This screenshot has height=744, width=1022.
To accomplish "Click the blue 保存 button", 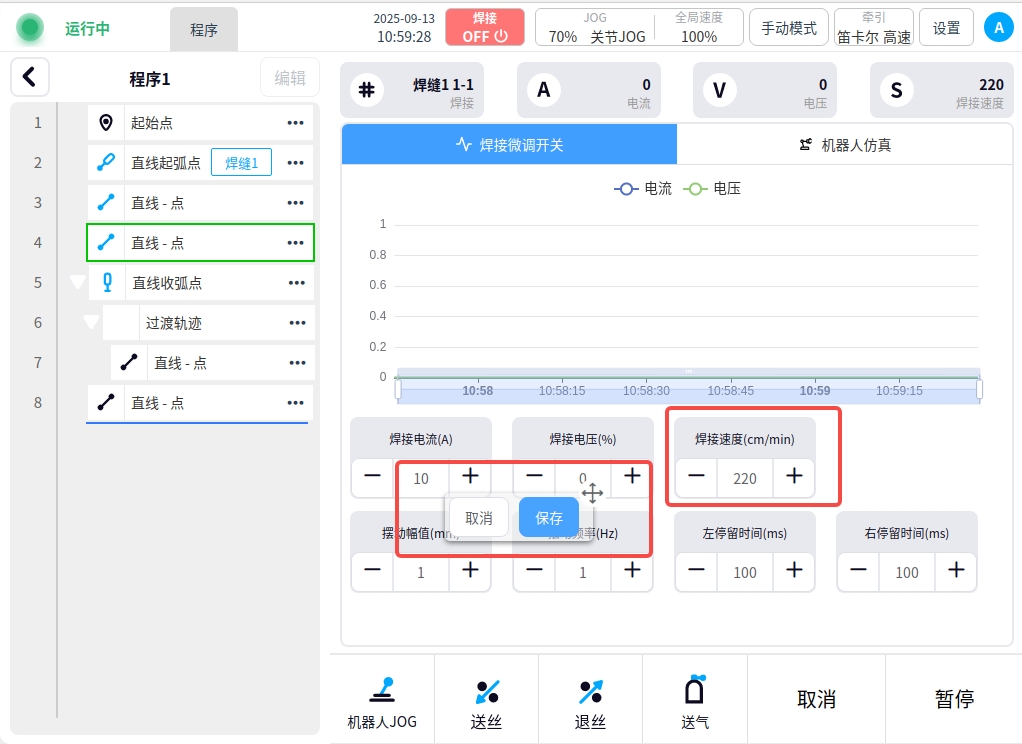I will pyautogui.click(x=549, y=518).
